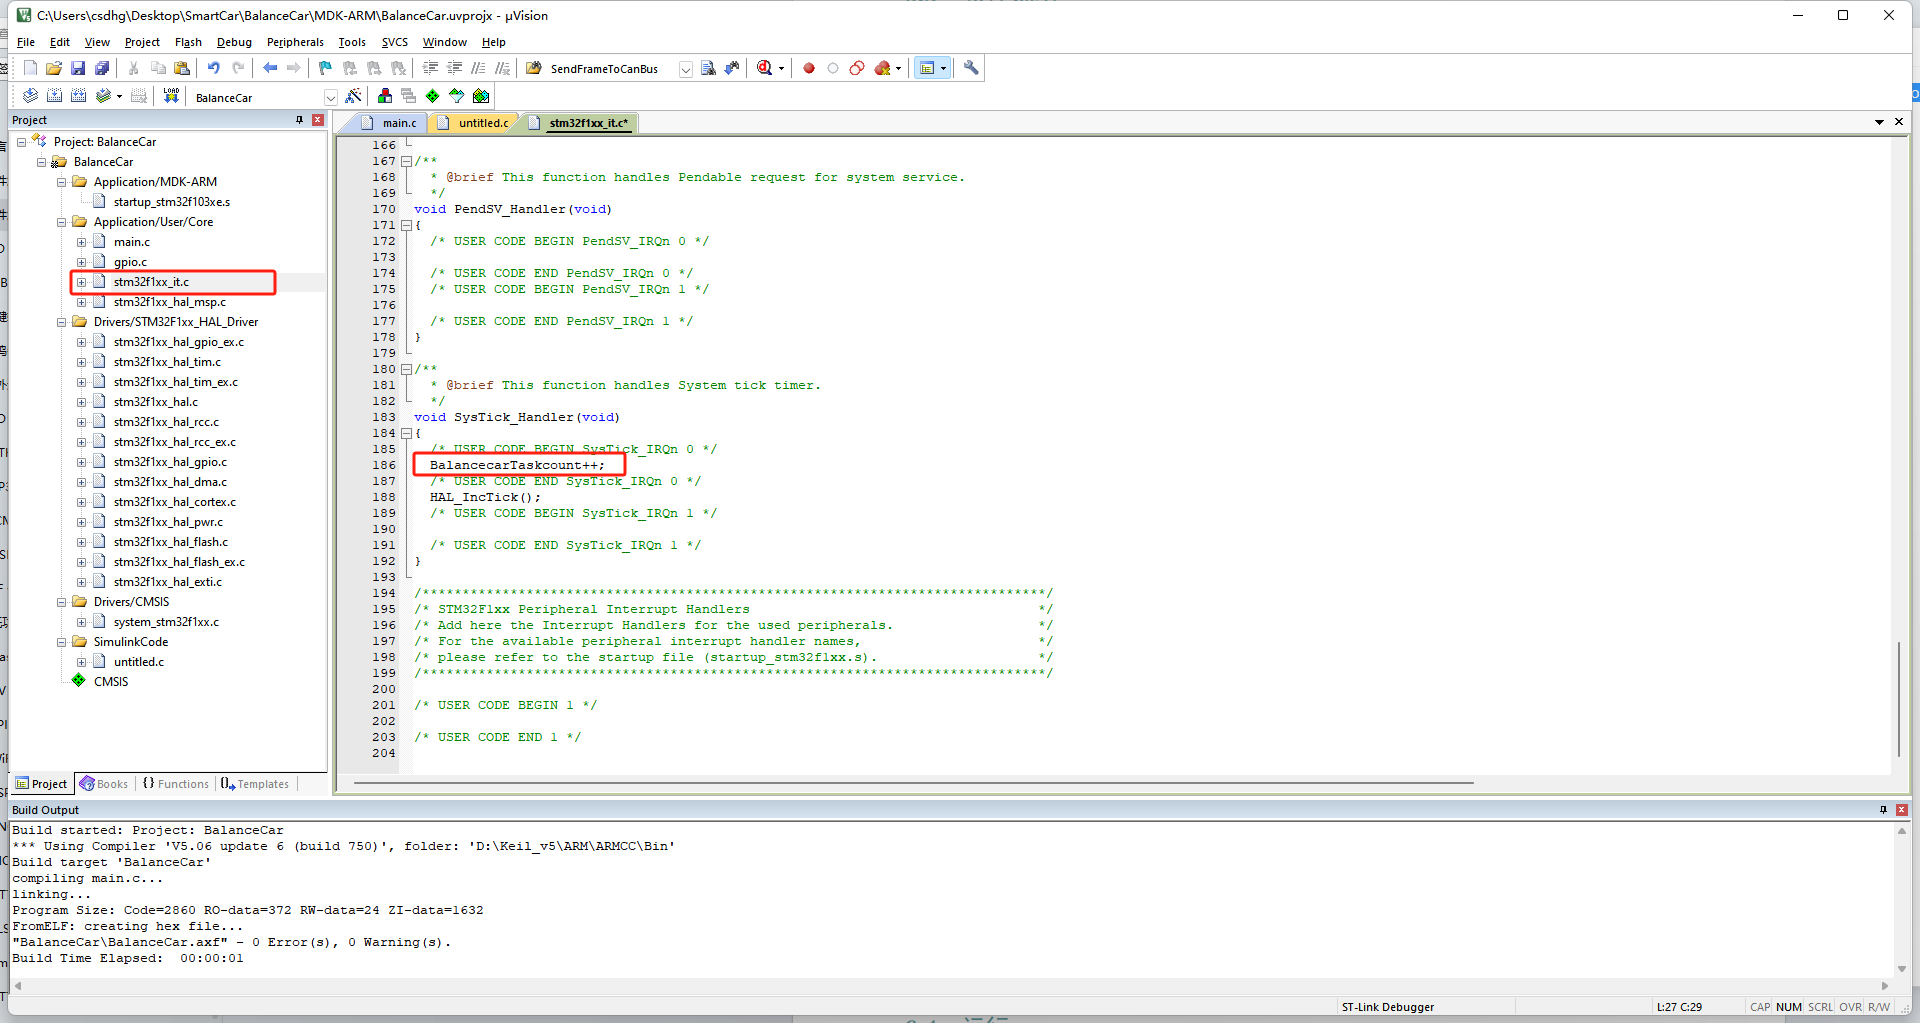Click the Save All toolbar icon

(x=102, y=68)
